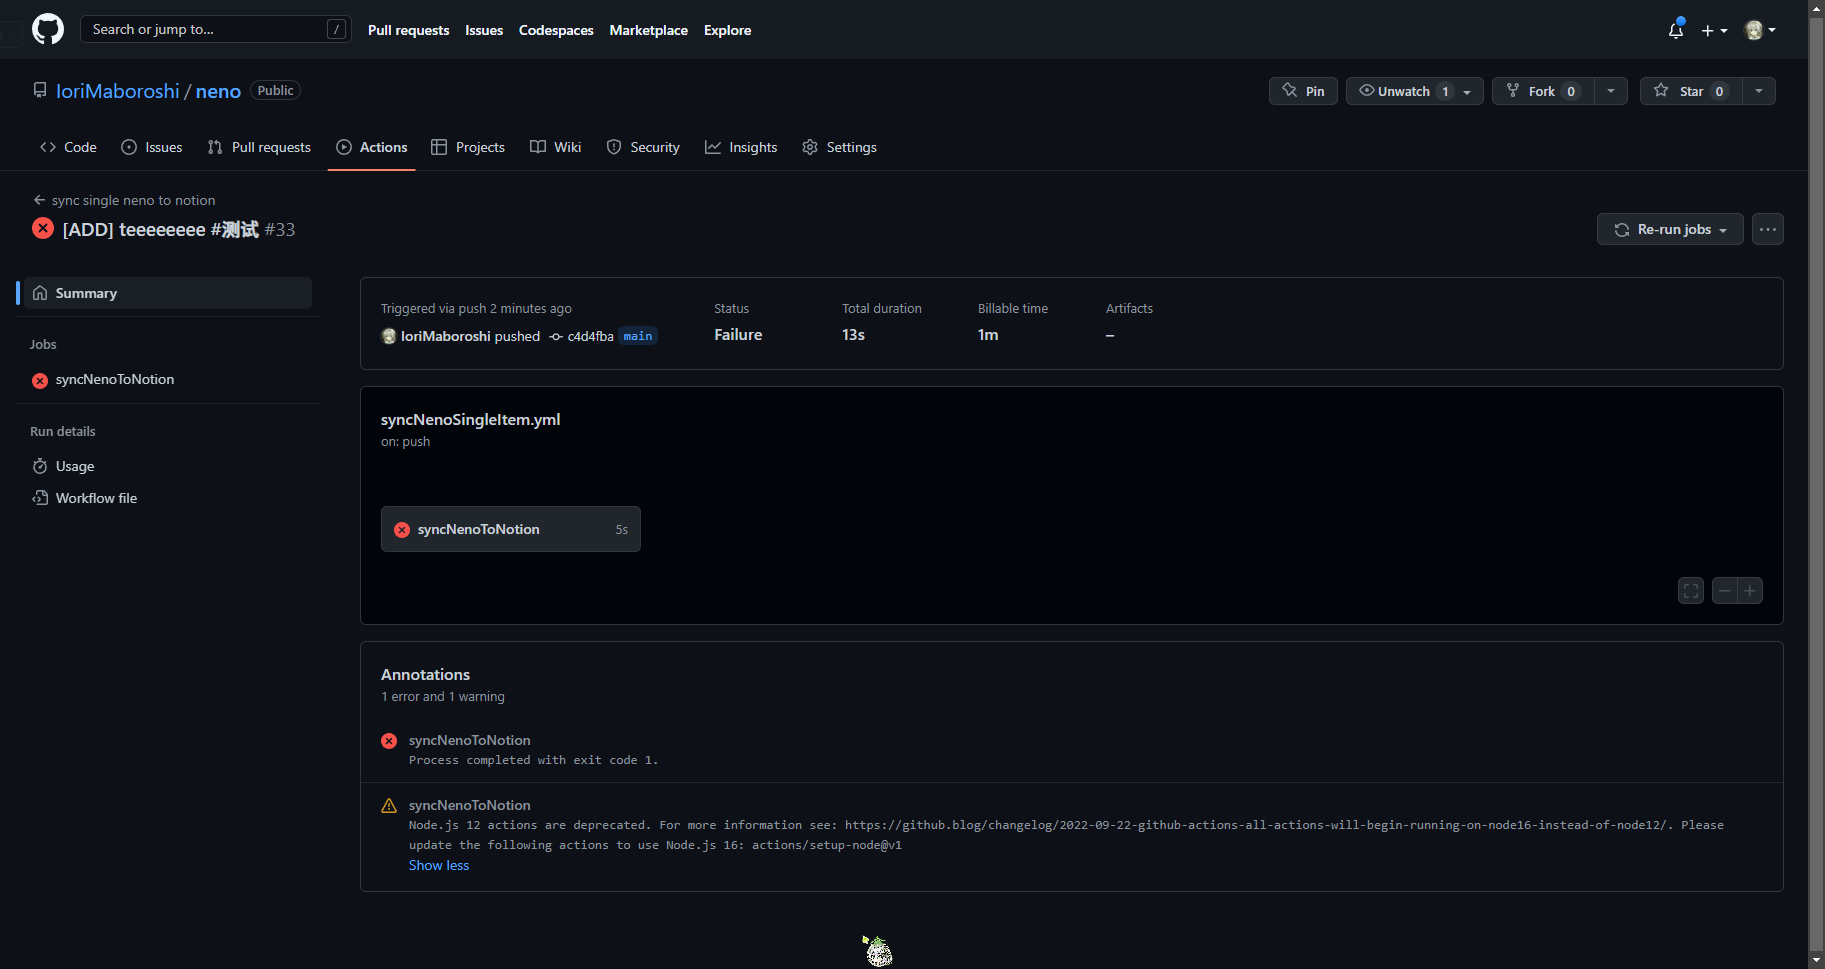Image resolution: width=1825 pixels, height=969 pixels.
Task: Click the warning triangle annotation icon
Action: coord(389,806)
